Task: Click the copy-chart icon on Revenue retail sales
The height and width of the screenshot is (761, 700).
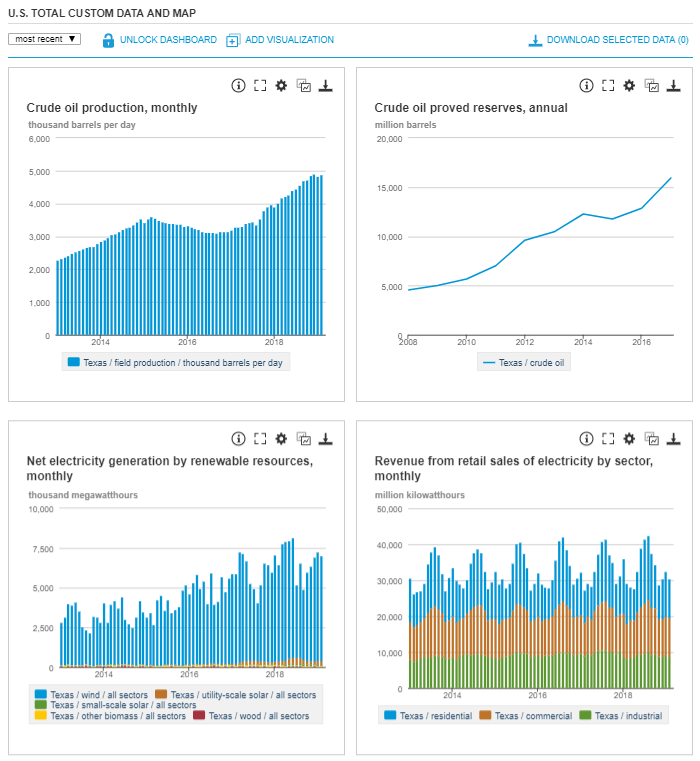Action: [x=651, y=439]
